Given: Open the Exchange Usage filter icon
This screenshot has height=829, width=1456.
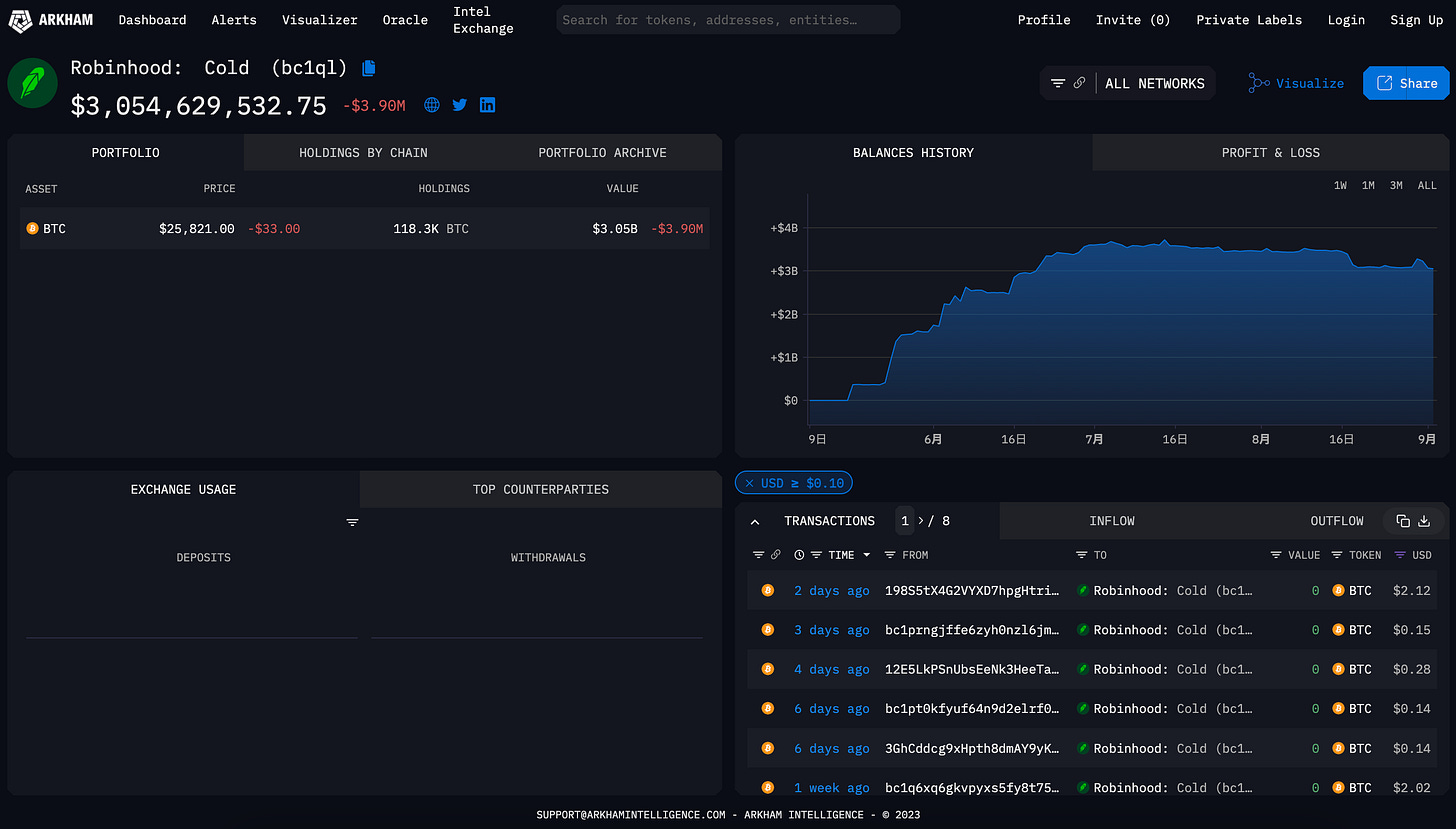Looking at the screenshot, I should point(352,523).
